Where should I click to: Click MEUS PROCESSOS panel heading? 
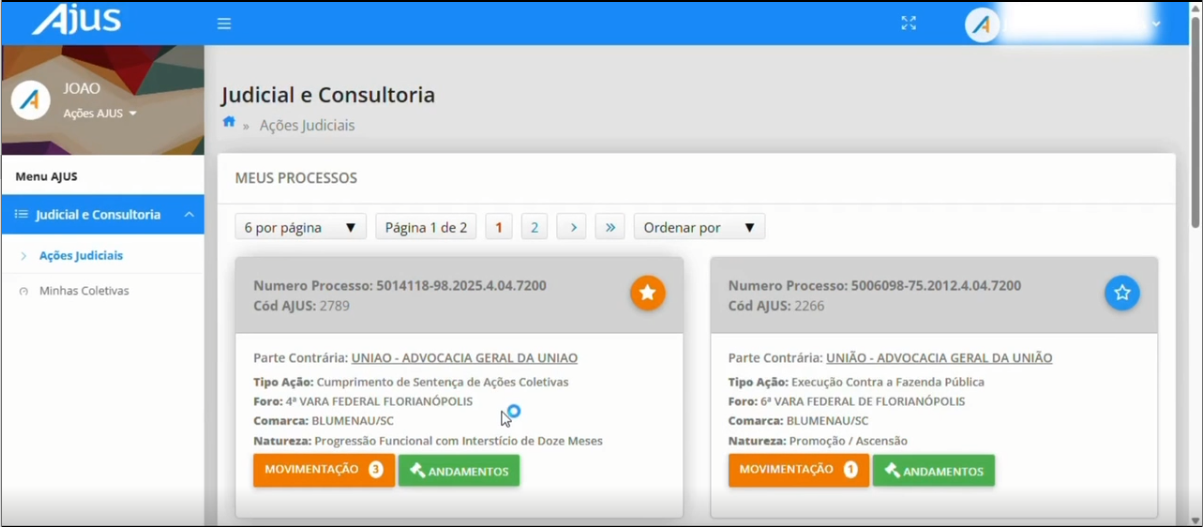pos(296,178)
